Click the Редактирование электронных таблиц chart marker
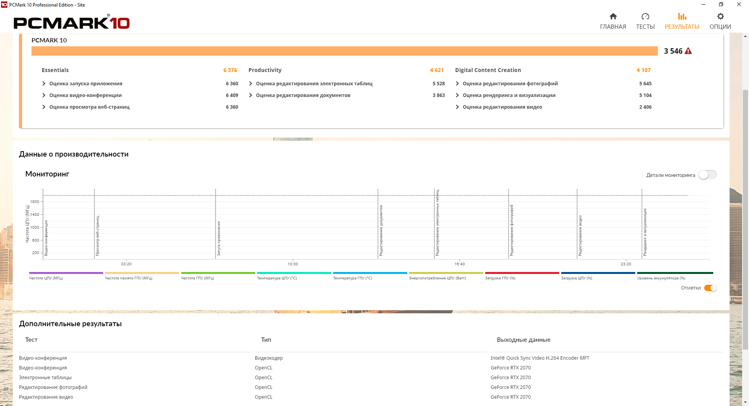 tap(438, 223)
